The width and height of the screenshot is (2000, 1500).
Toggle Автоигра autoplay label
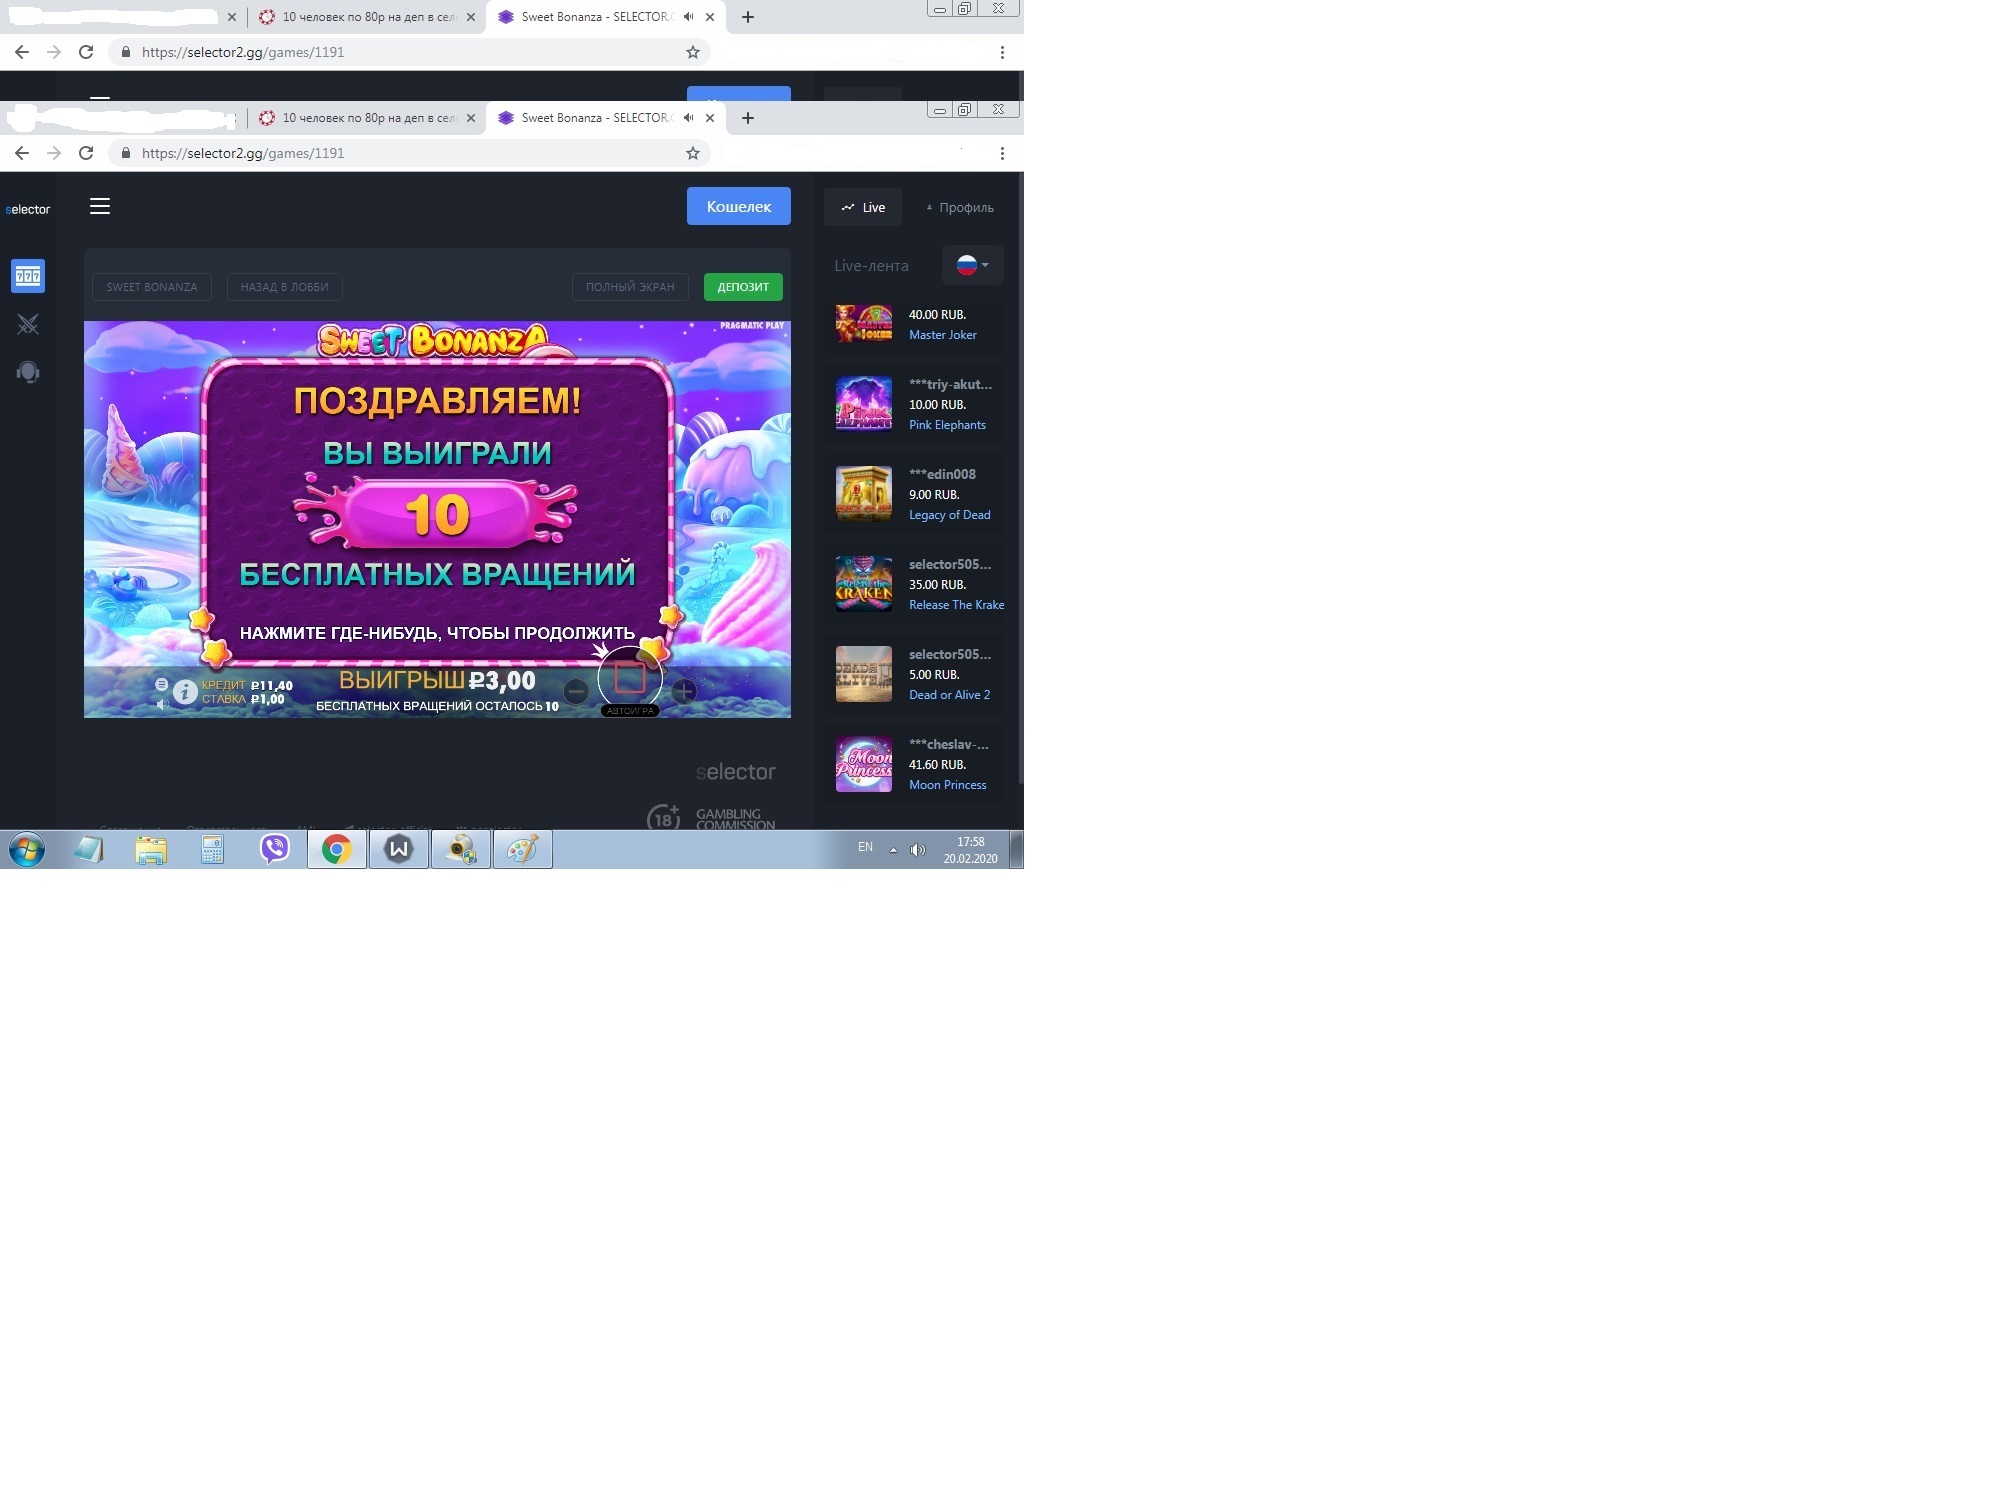630,711
